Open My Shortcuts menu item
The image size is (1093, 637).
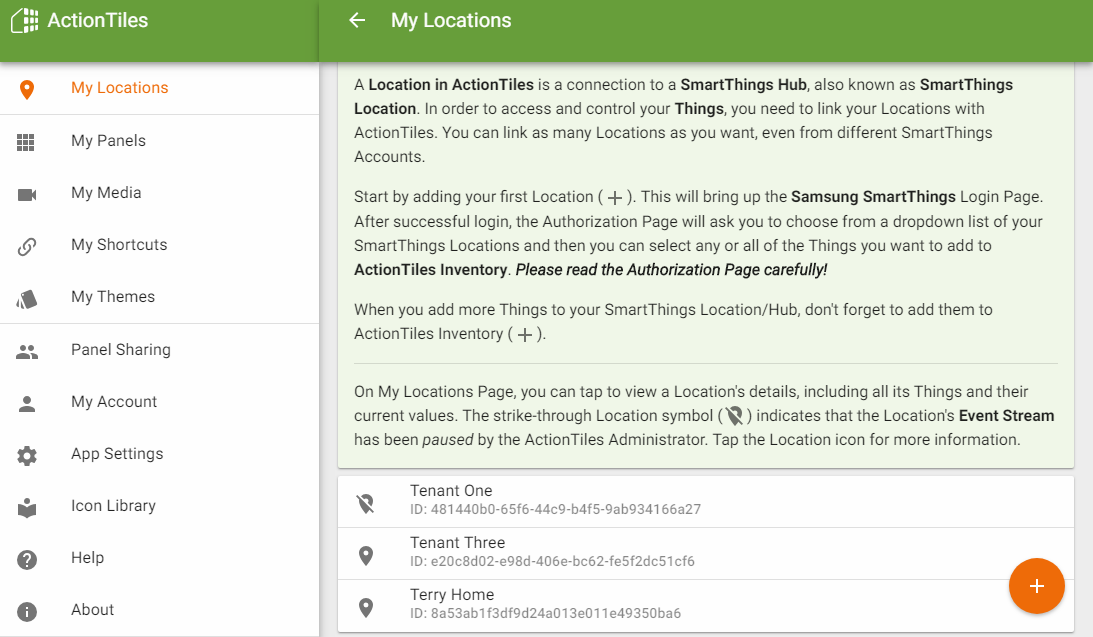(x=160, y=245)
